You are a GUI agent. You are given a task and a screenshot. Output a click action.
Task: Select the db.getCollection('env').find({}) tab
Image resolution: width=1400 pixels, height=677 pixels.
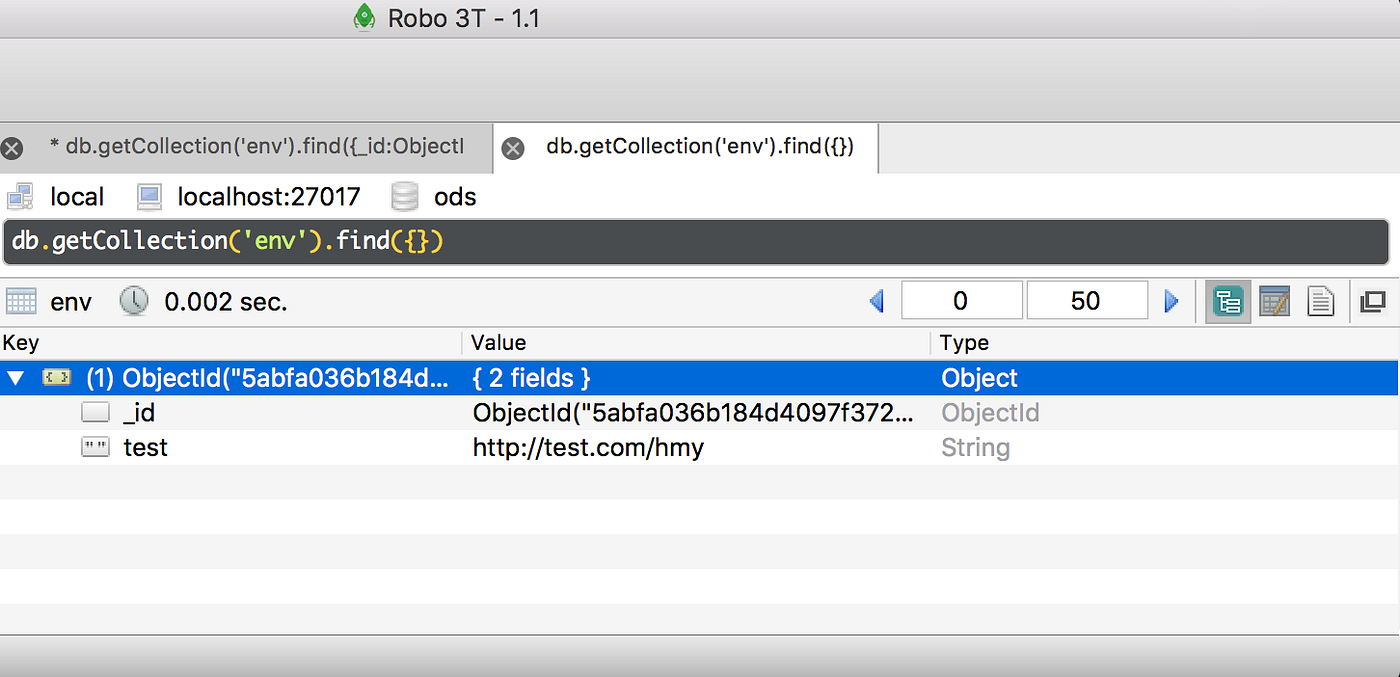pos(698,147)
